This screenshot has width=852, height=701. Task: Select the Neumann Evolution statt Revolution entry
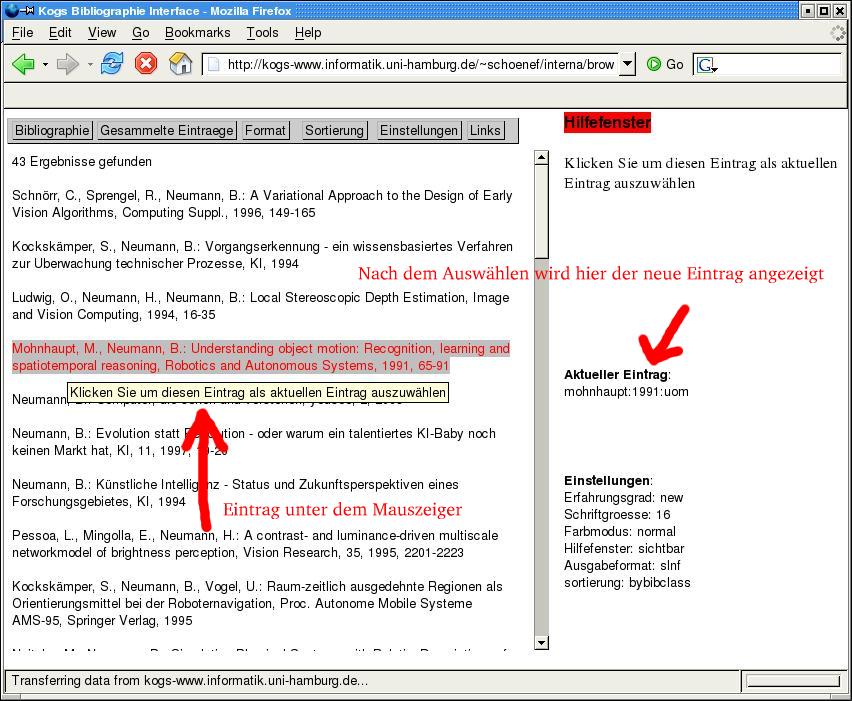click(254, 442)
